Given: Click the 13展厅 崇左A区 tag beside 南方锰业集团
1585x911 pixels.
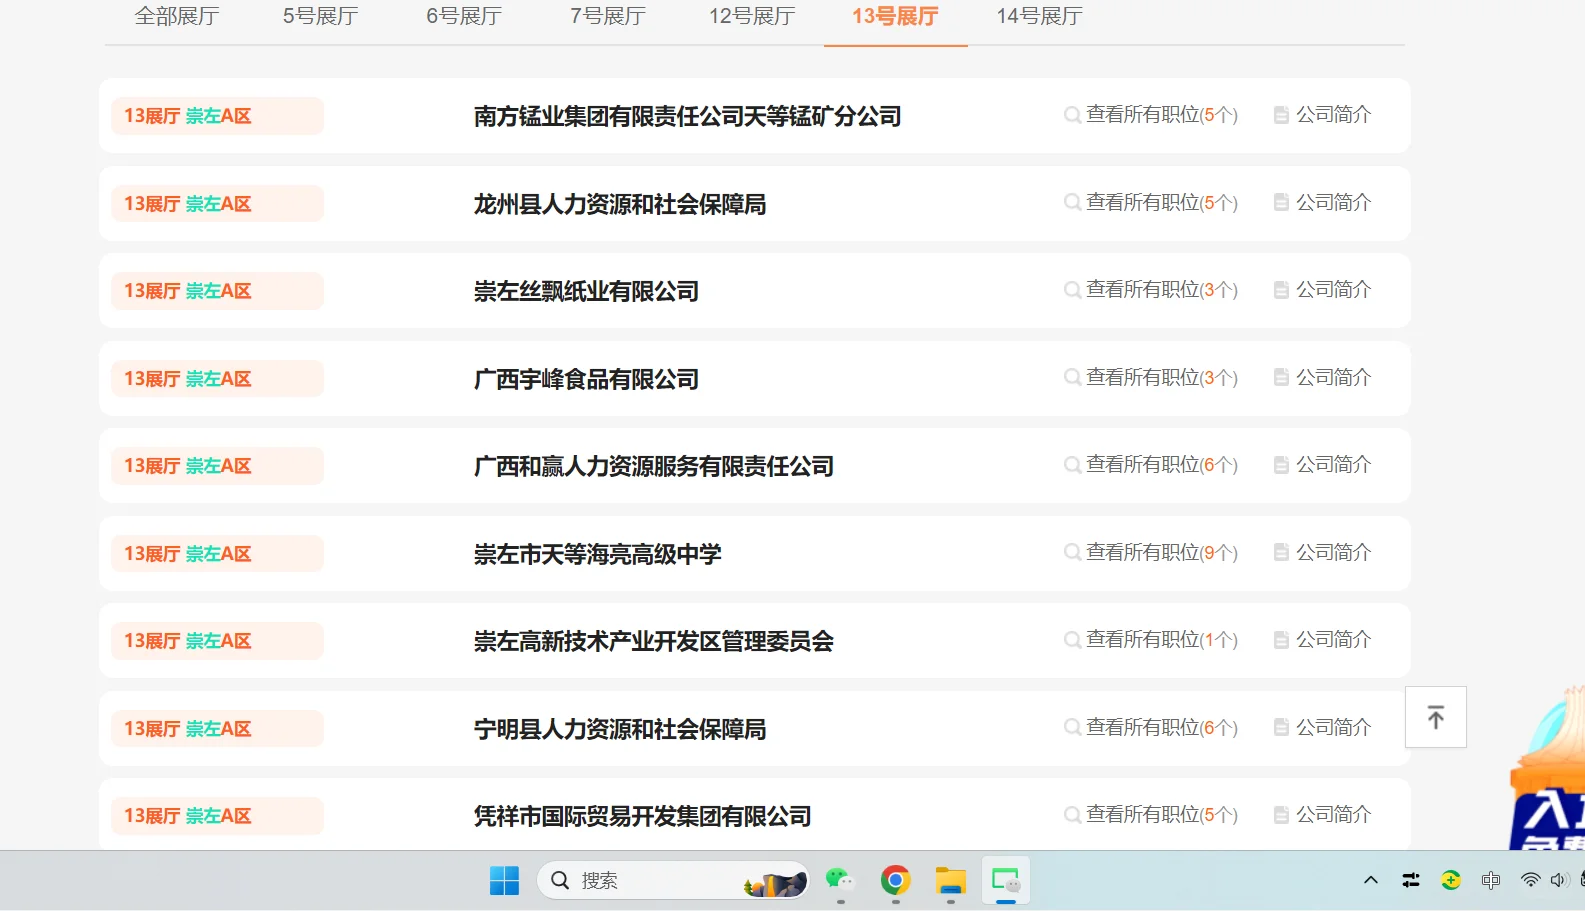Looking at the screenshot, I should pyautogui.click(x=217, y=116).
